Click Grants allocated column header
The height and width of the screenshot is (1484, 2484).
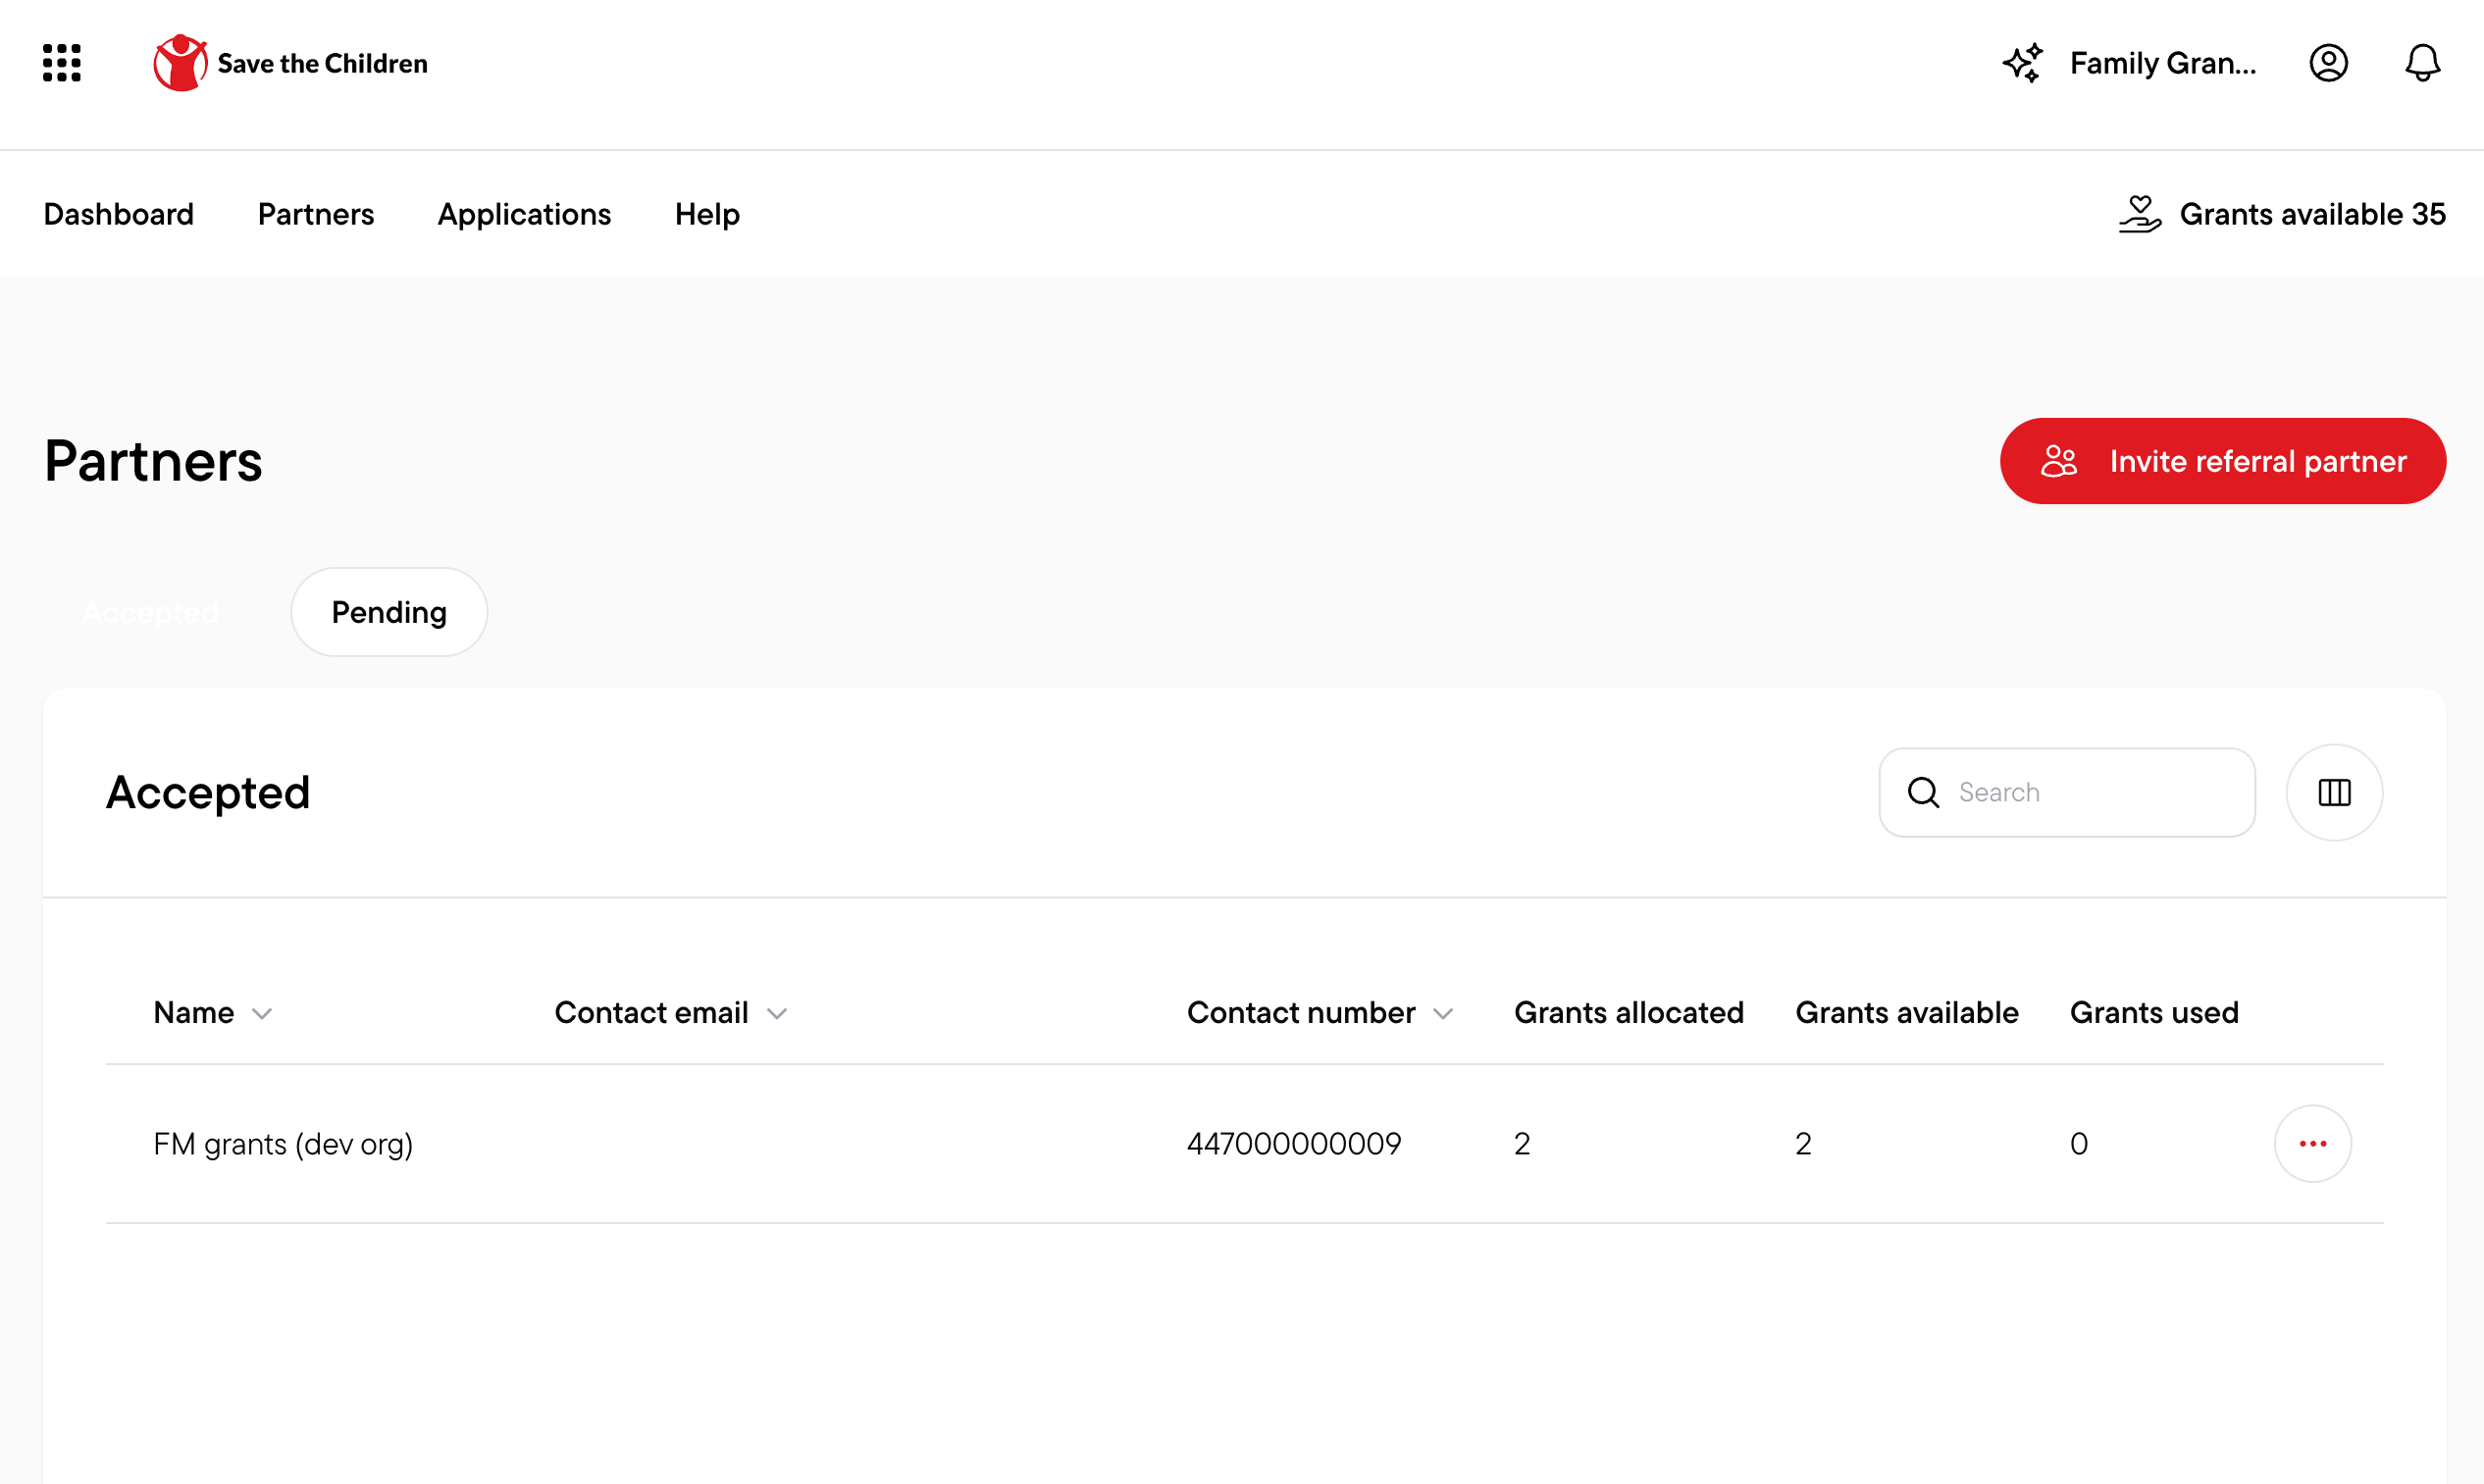pyautogui.click(x=1628, y=1013)
